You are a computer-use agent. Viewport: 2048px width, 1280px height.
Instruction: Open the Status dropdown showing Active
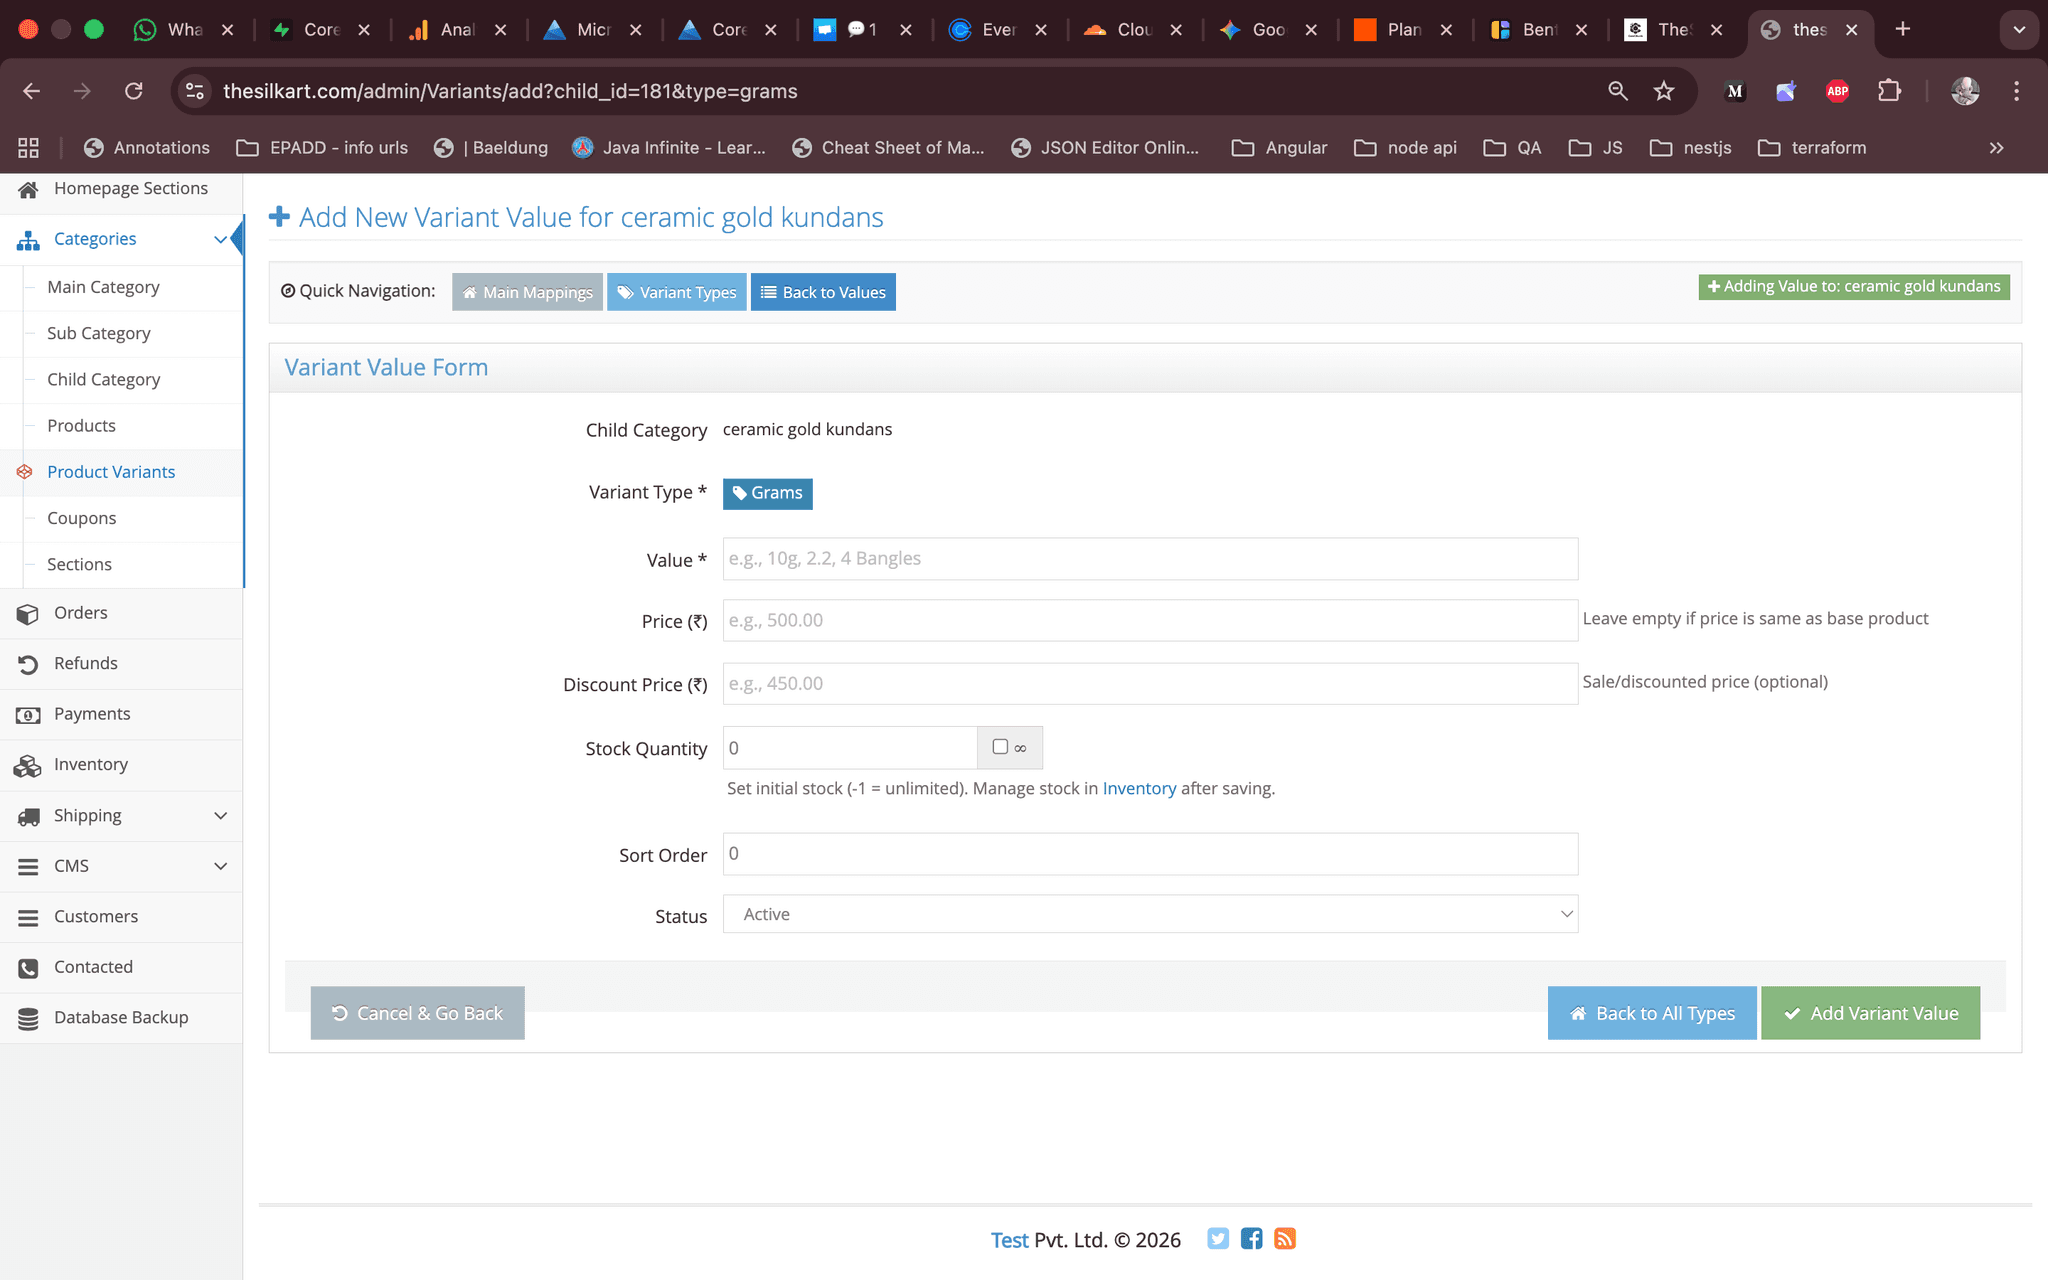[1150, 914]
